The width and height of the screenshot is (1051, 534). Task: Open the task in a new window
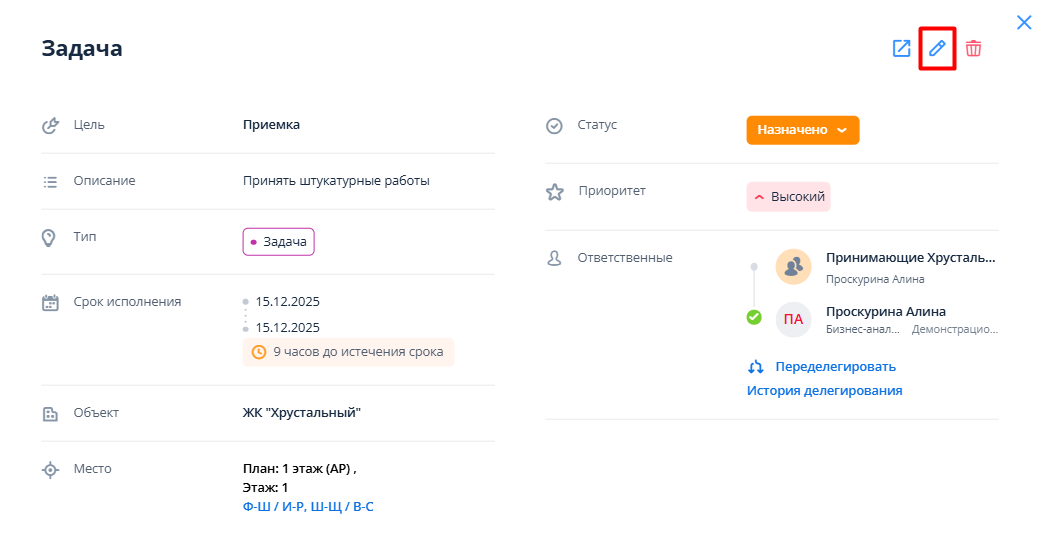coord(901,48)
